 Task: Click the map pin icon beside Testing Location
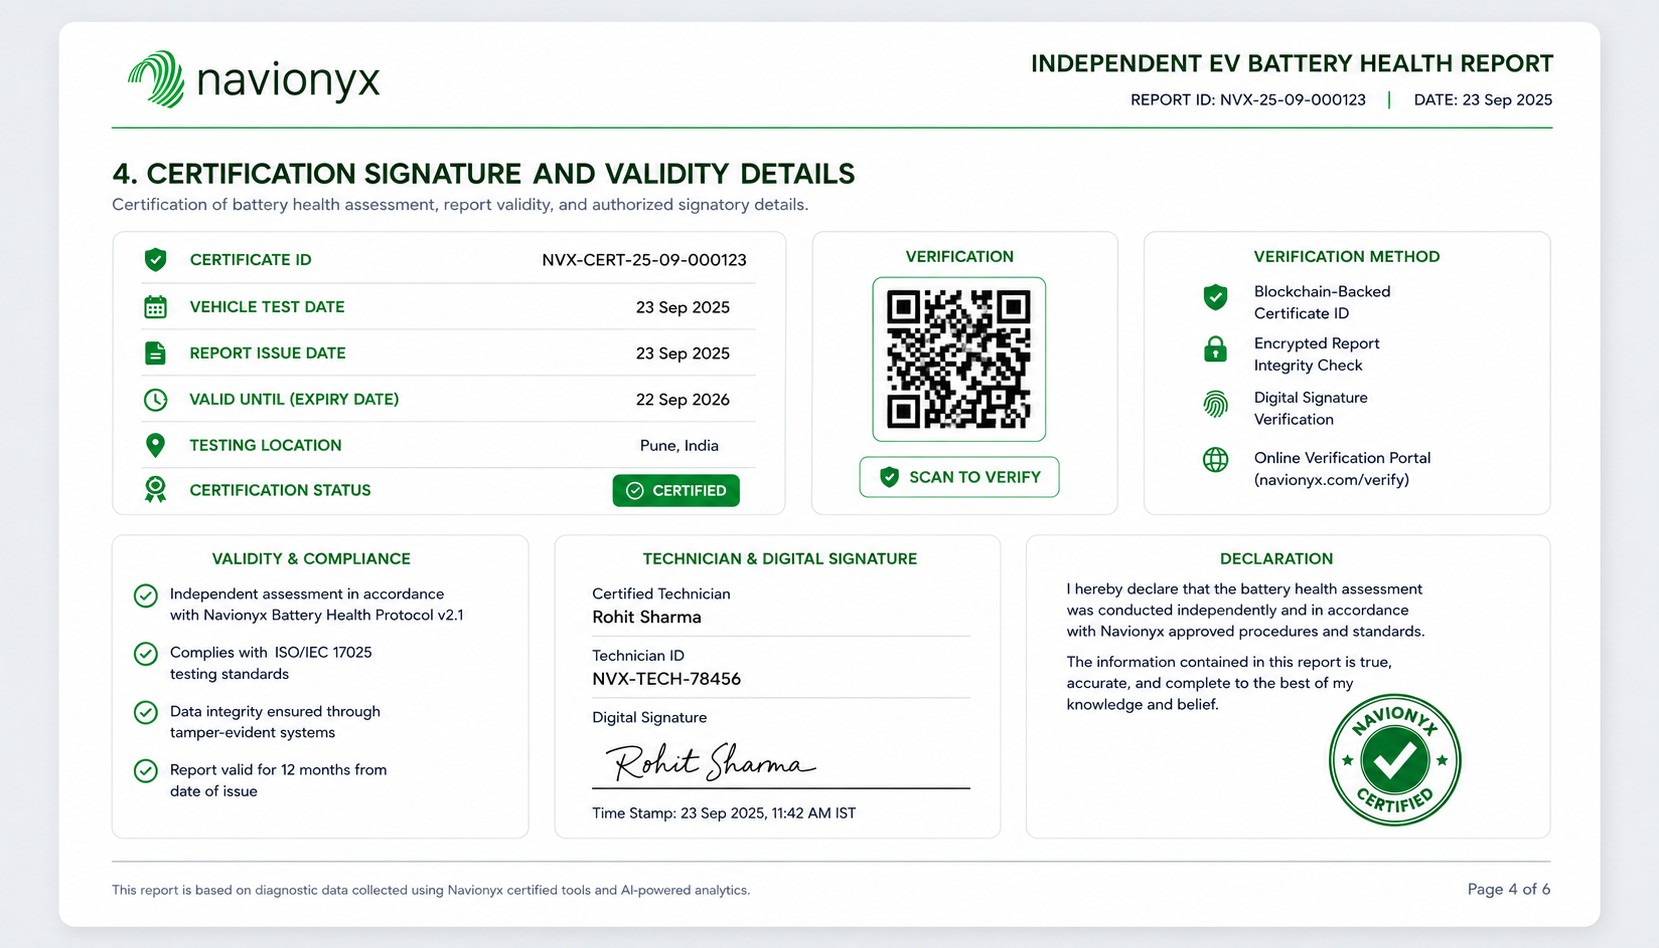(x=155, y=445)
